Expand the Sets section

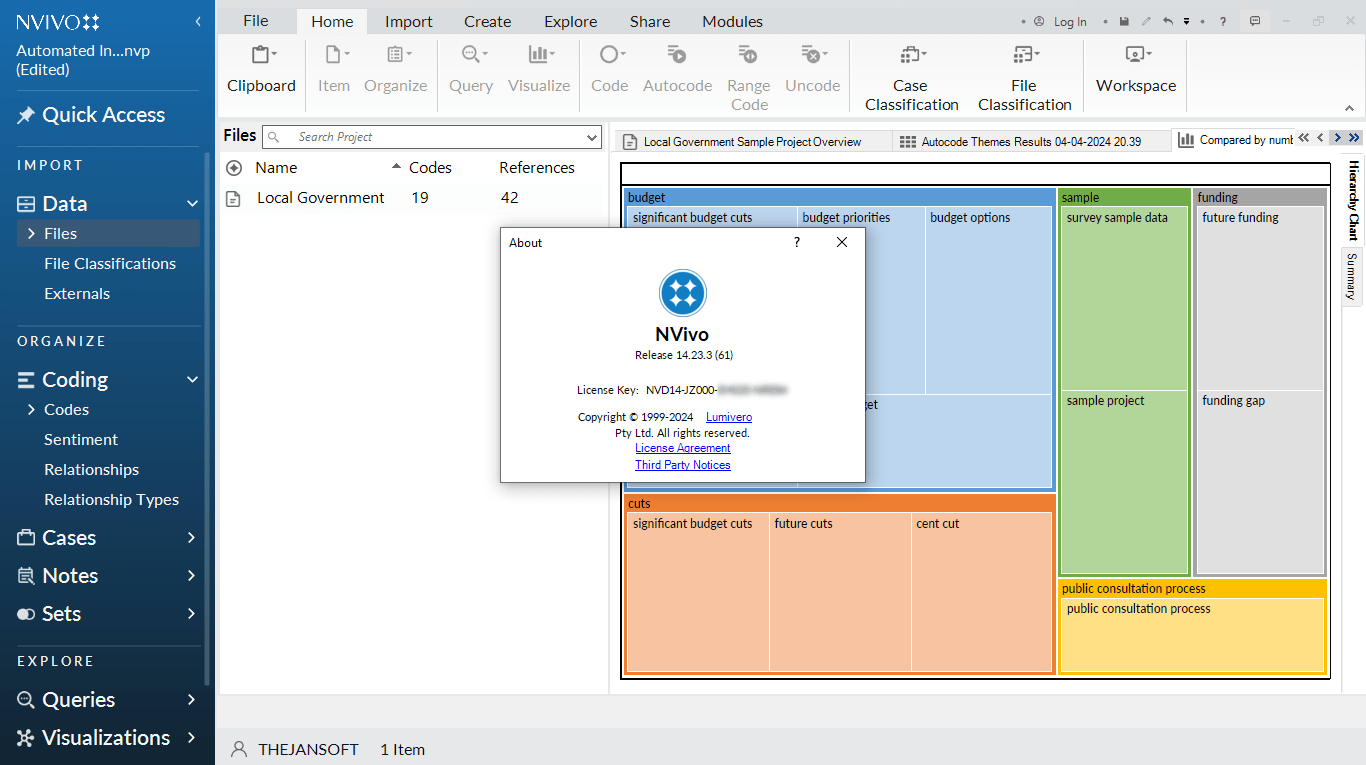[192, 614]
